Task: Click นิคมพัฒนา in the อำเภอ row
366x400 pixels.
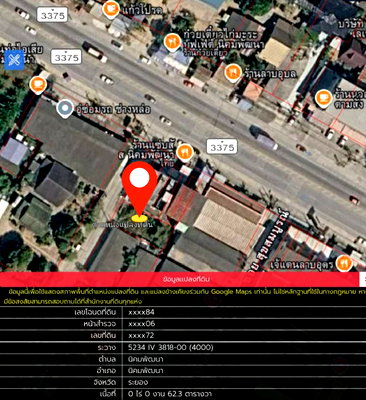Action: click(x=146, y=371)
